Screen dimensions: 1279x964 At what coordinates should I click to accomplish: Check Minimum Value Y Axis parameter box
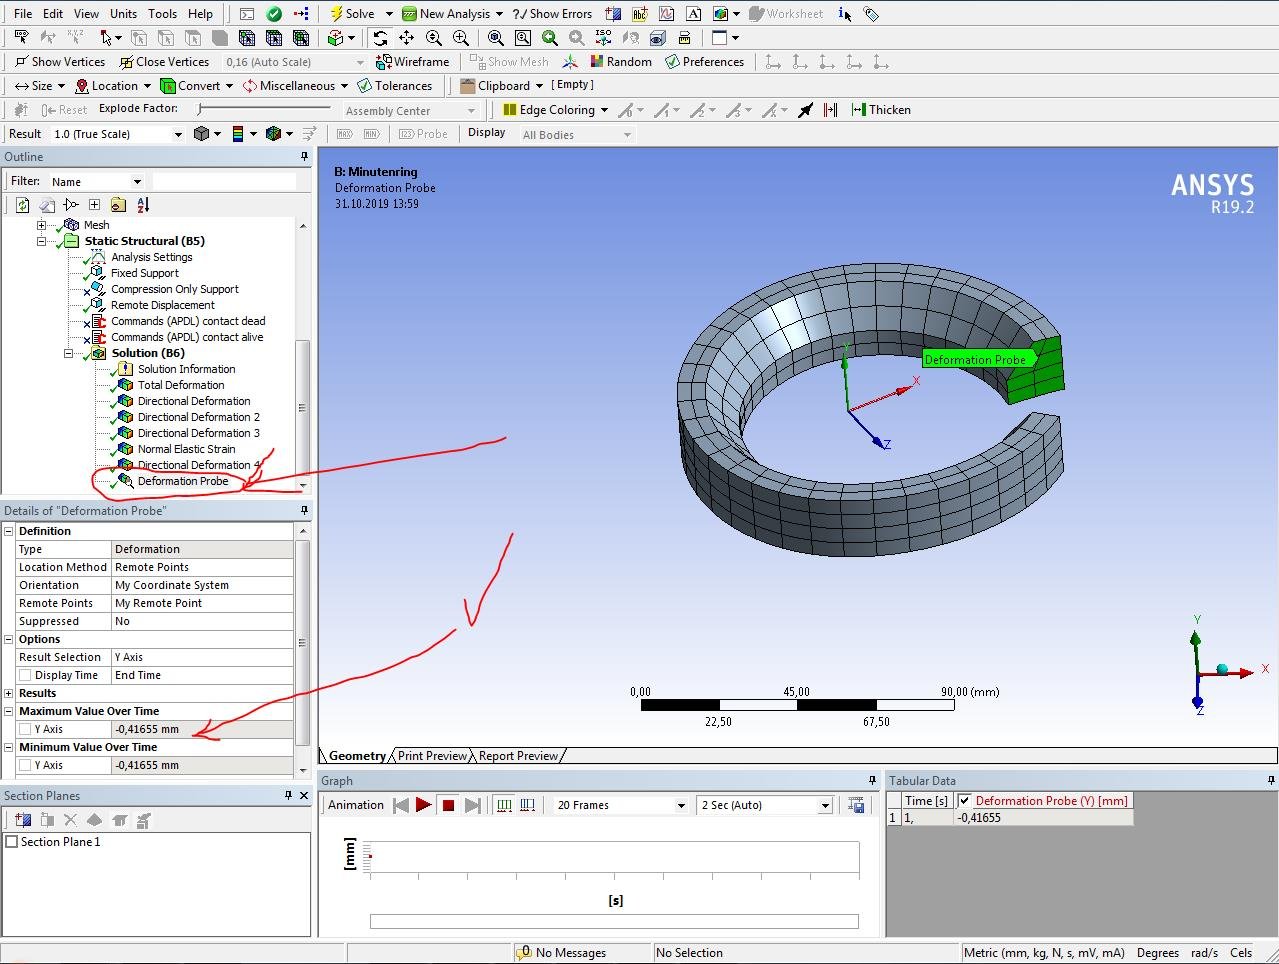[25, 765]
